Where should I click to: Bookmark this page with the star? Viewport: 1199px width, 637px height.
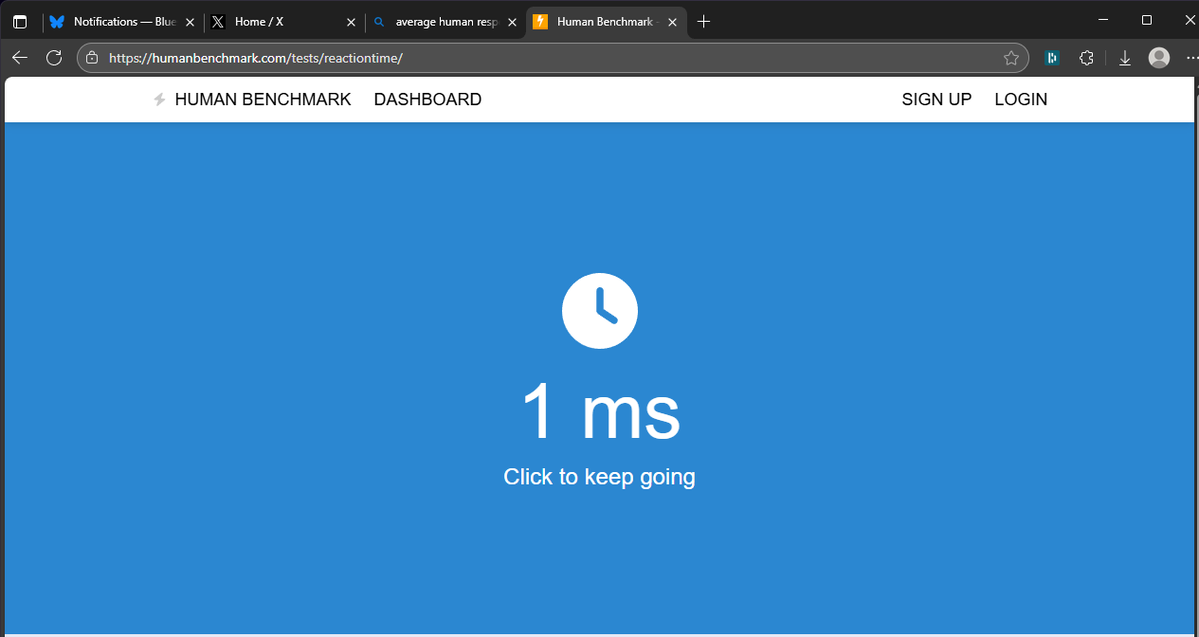coord(1011,57)
